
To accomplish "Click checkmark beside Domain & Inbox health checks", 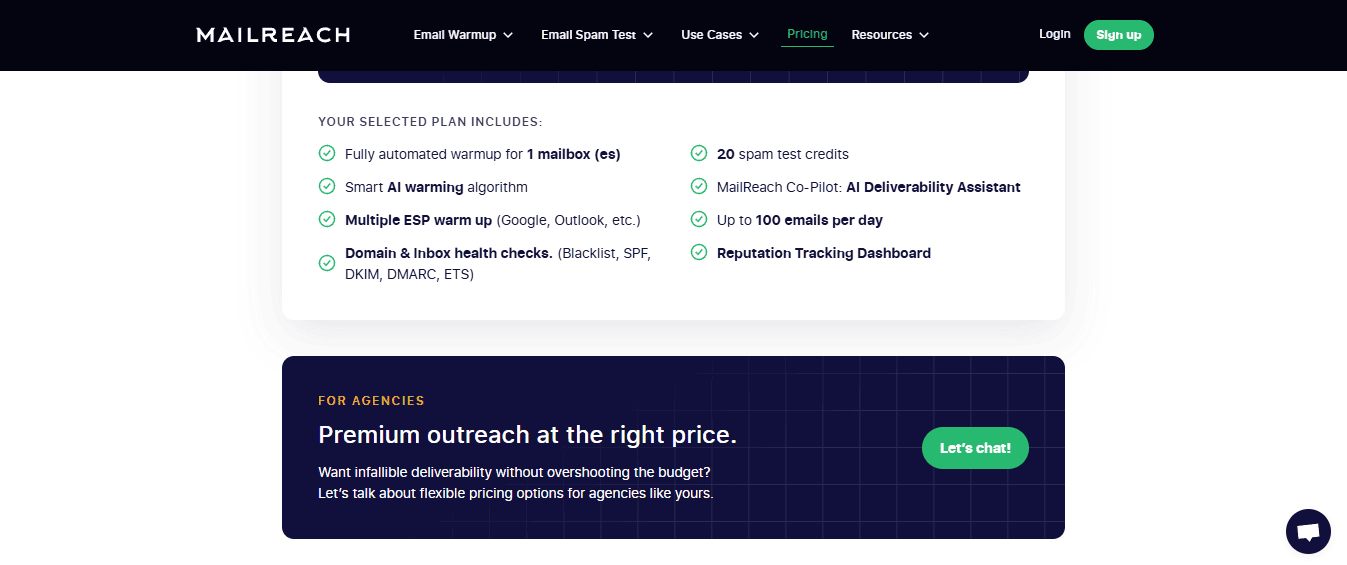I will pyautogui.click(x=326, y=263).
